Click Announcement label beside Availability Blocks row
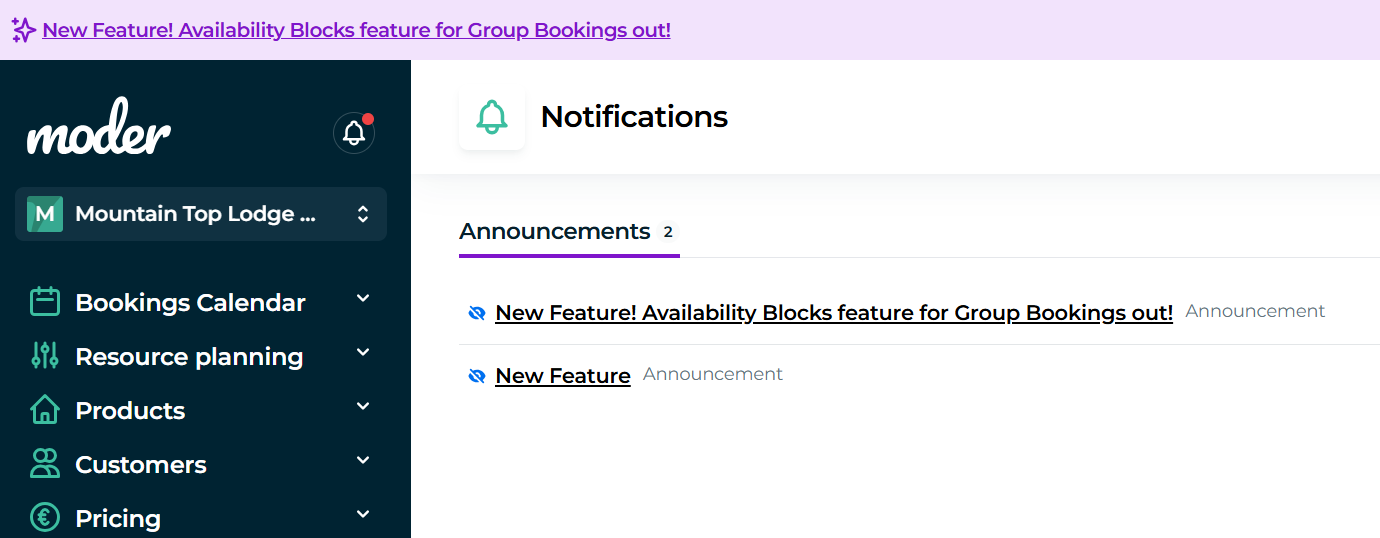Viewport: 1380px width, 538px height. coord(1255,311)
